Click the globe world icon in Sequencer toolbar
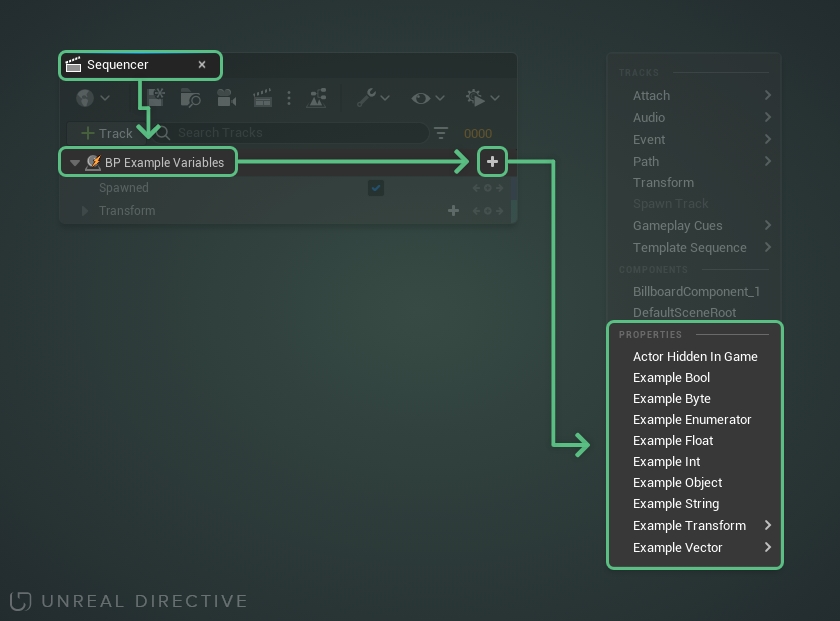 click(x=85, y=97)
